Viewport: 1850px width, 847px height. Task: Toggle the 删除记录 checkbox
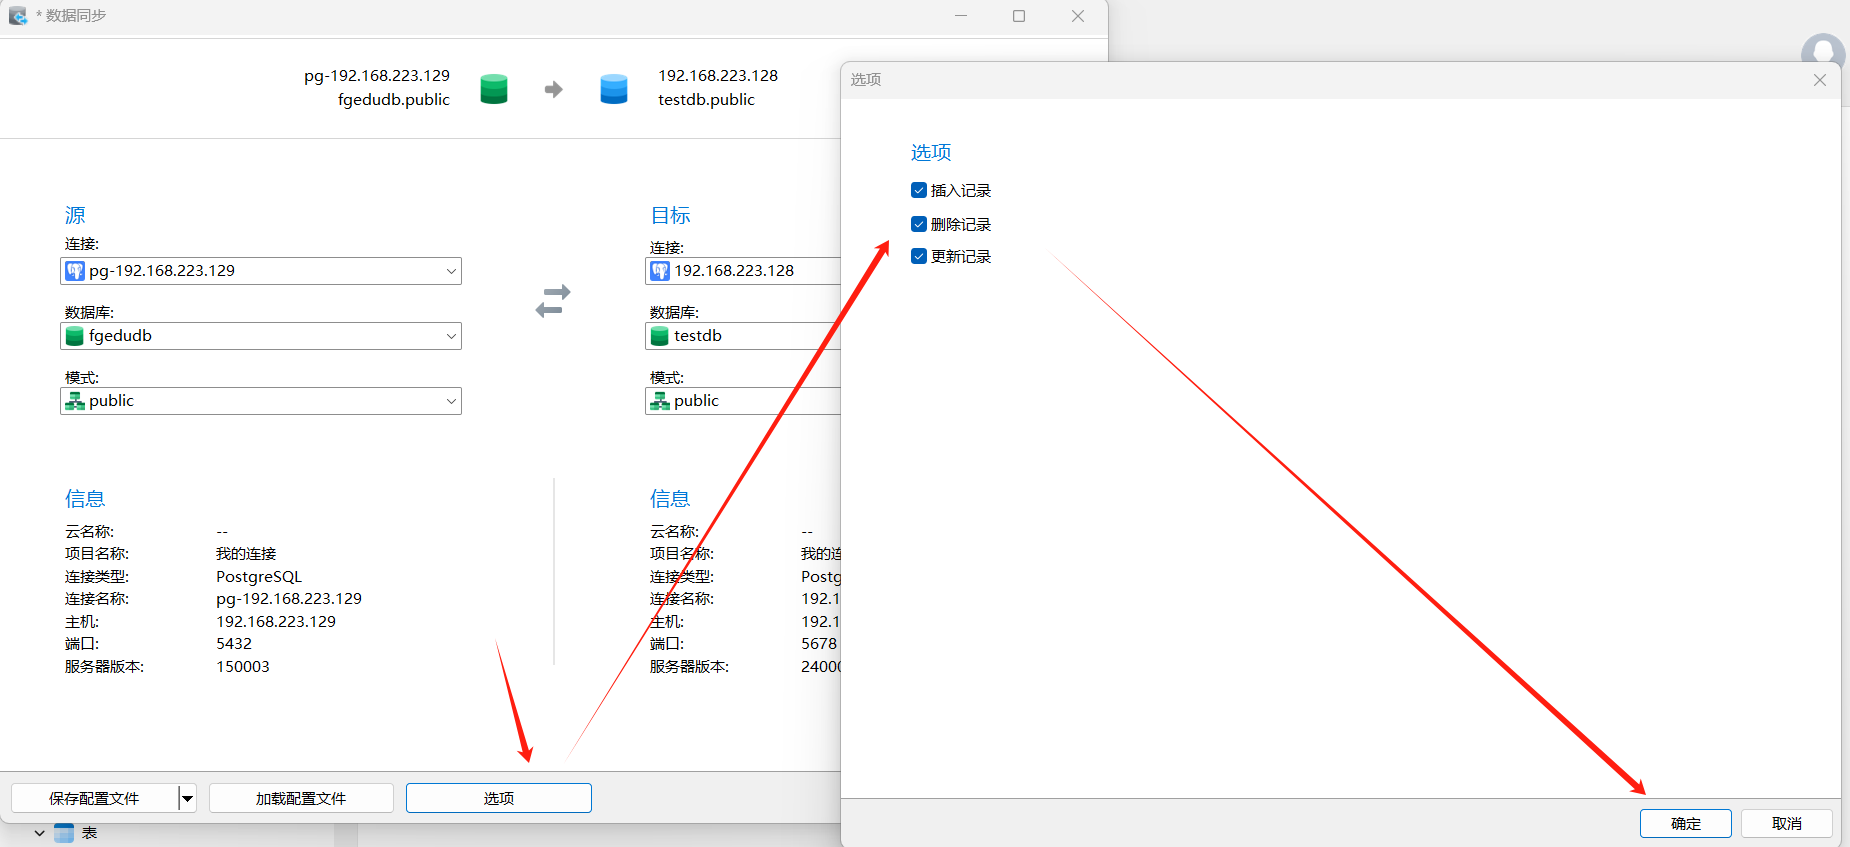[x=919, y=224]
